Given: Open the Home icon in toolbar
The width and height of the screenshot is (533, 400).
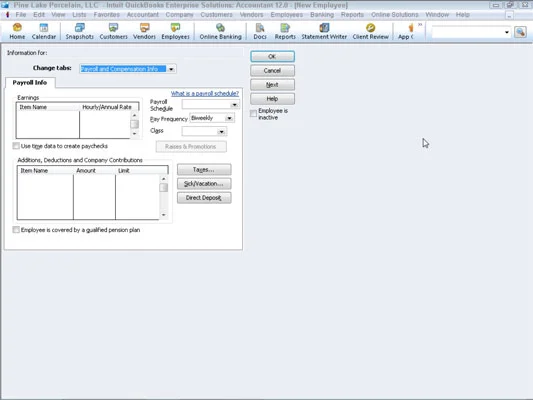Looking at the screenshot, I should [x=17, y=31].
